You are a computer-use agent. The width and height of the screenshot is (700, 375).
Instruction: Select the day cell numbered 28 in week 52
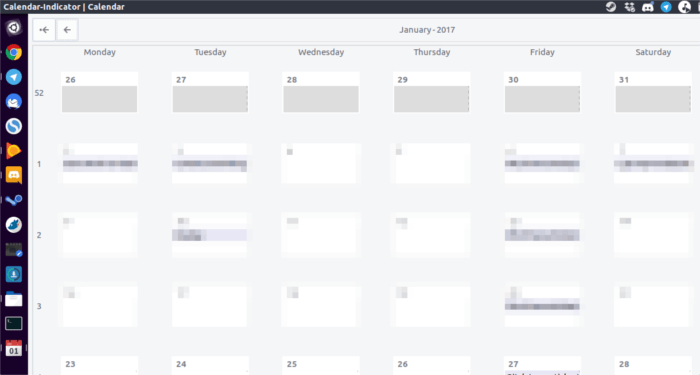[321, 92]
